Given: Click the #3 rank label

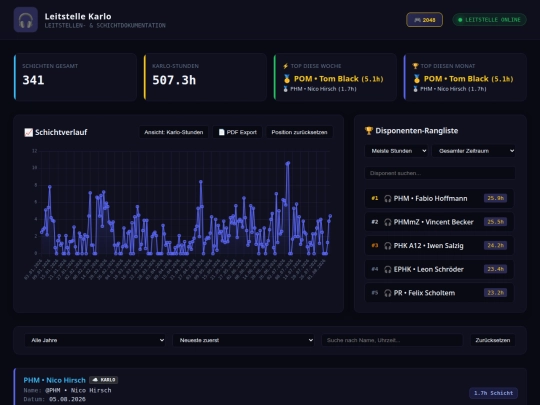Looking at the screenshot, I should click(375, 246).
